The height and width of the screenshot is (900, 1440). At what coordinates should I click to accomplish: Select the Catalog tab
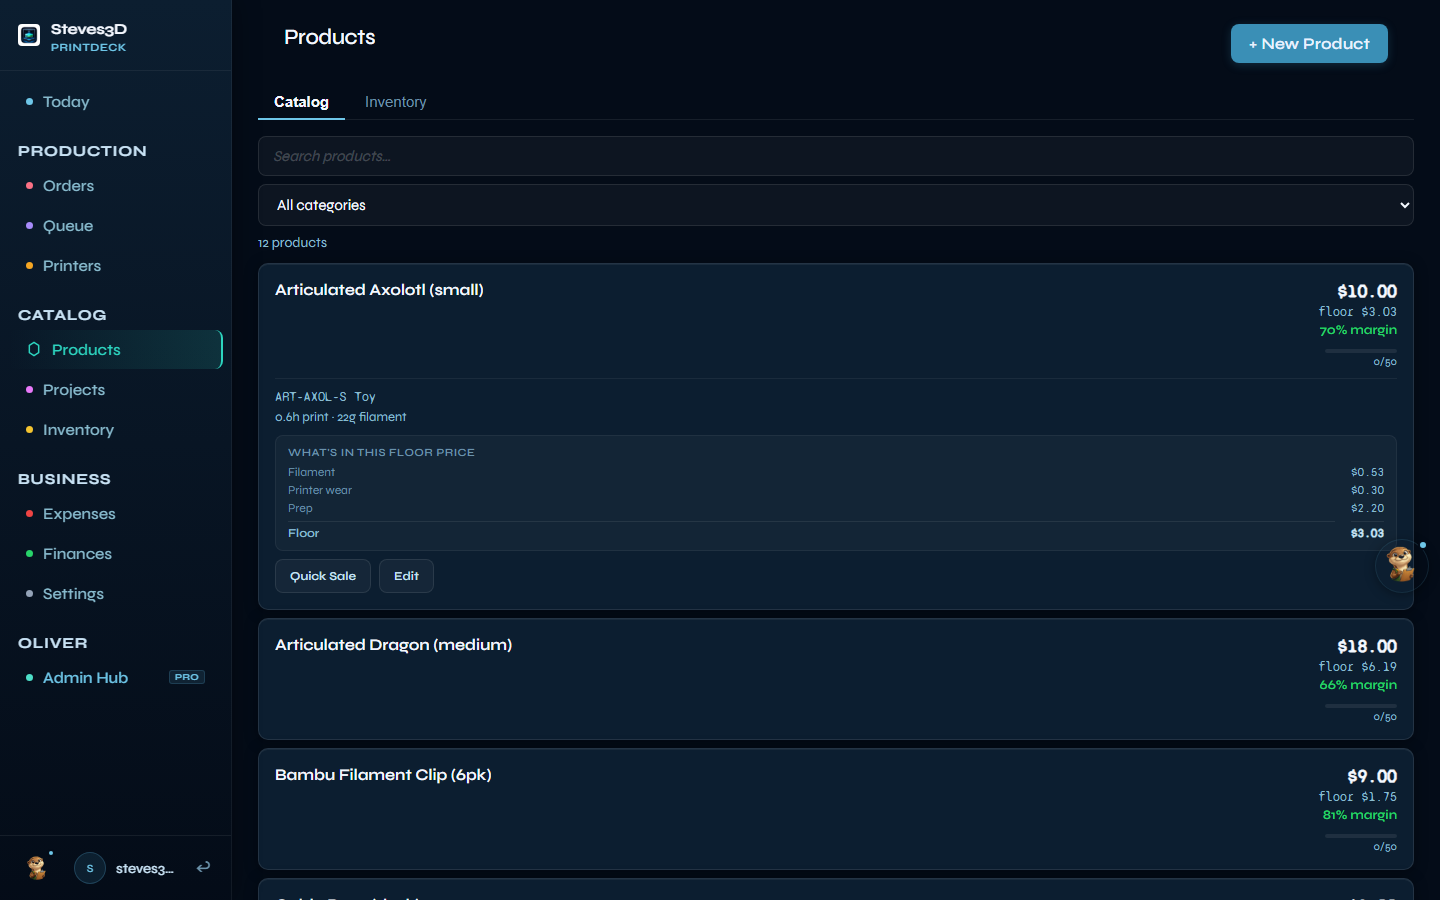click(301, 102)
